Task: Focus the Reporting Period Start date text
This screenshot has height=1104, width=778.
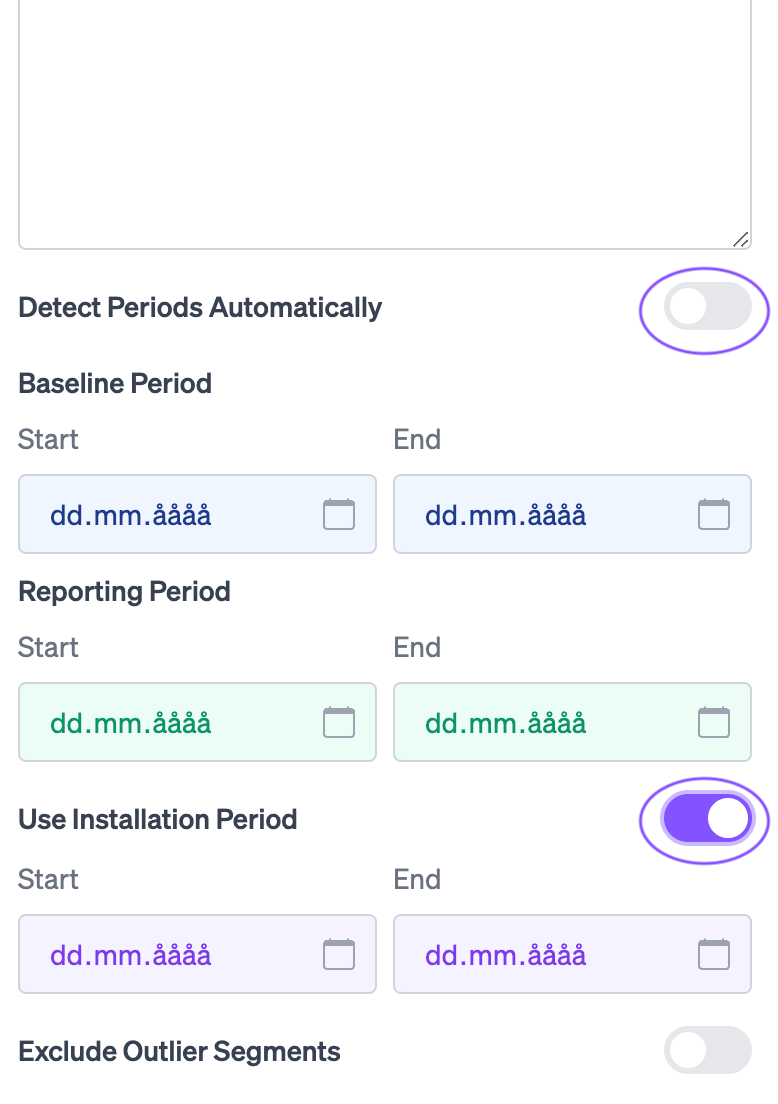Action: click(131, 723)
